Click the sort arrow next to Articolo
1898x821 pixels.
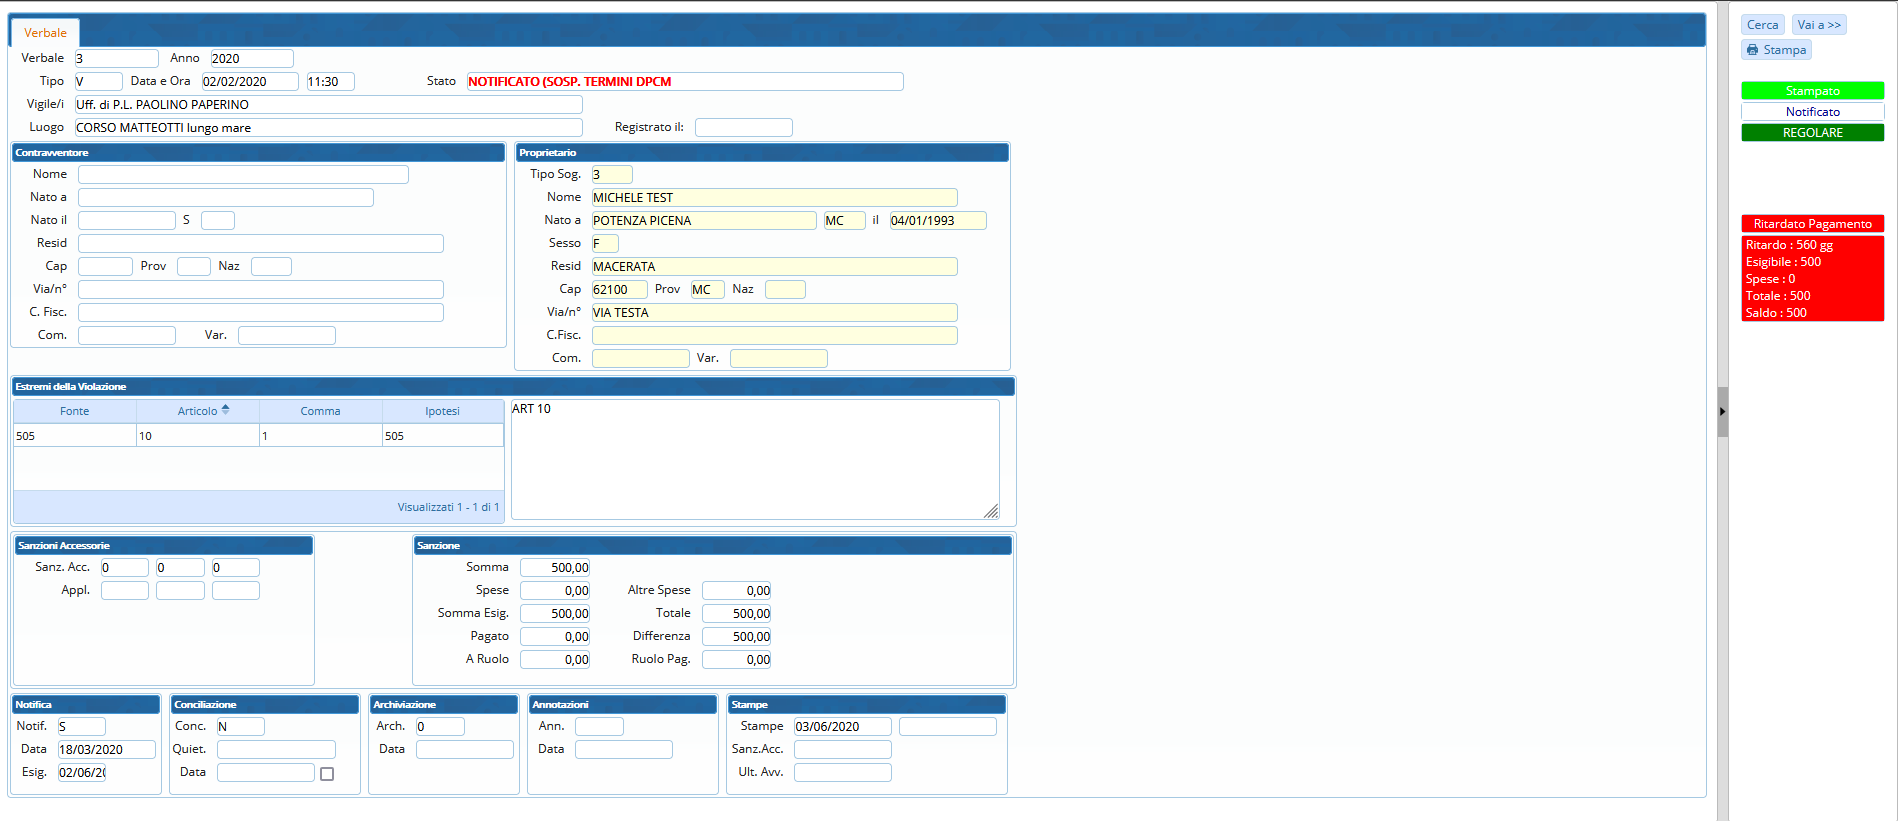(x=226, y=410)
